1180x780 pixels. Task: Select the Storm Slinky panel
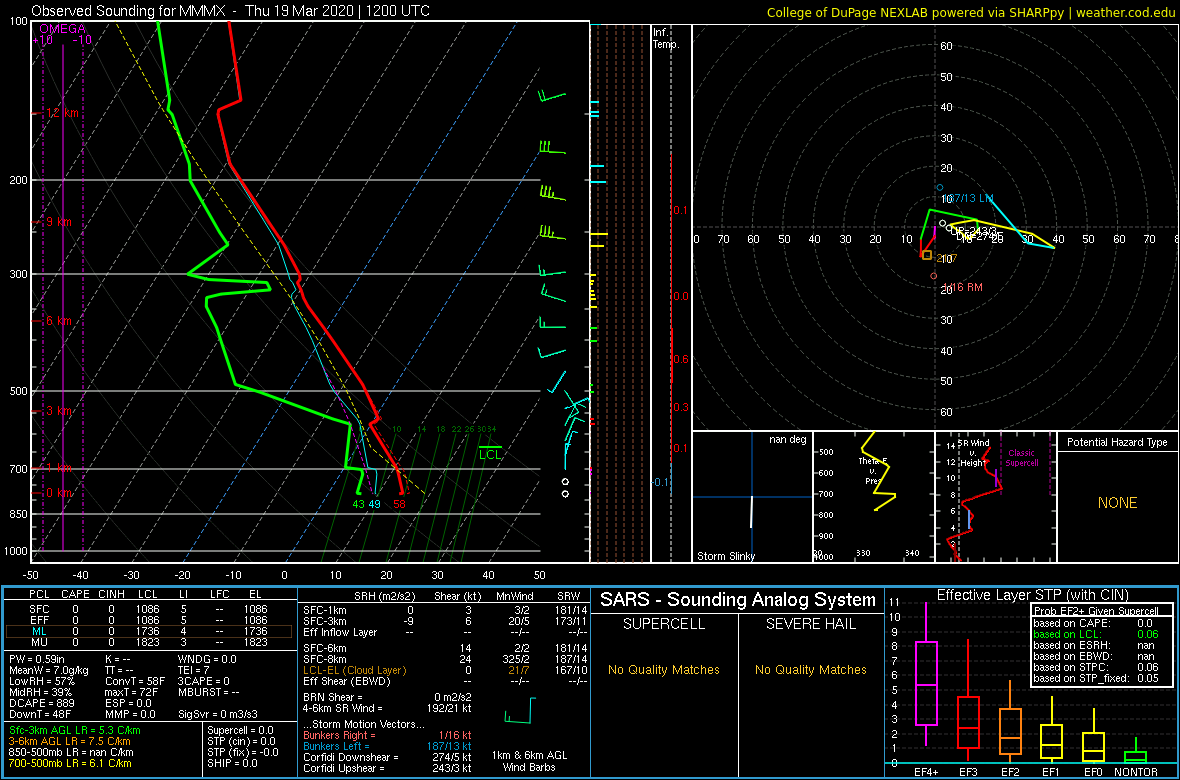(751, 497)
